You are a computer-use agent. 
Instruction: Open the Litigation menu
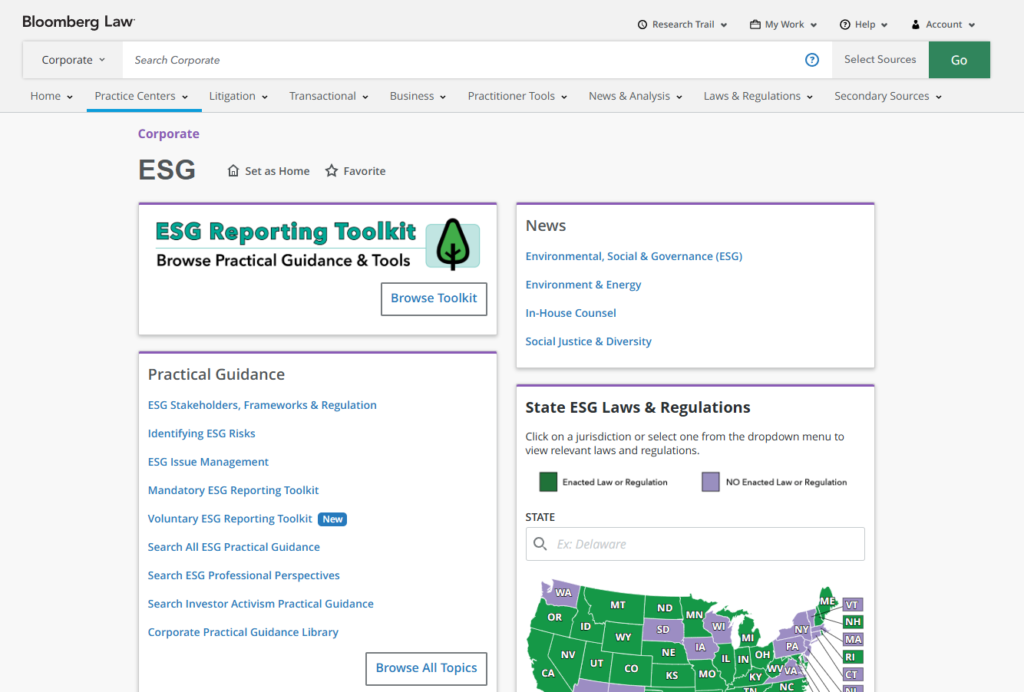click(x=238, y=96)
